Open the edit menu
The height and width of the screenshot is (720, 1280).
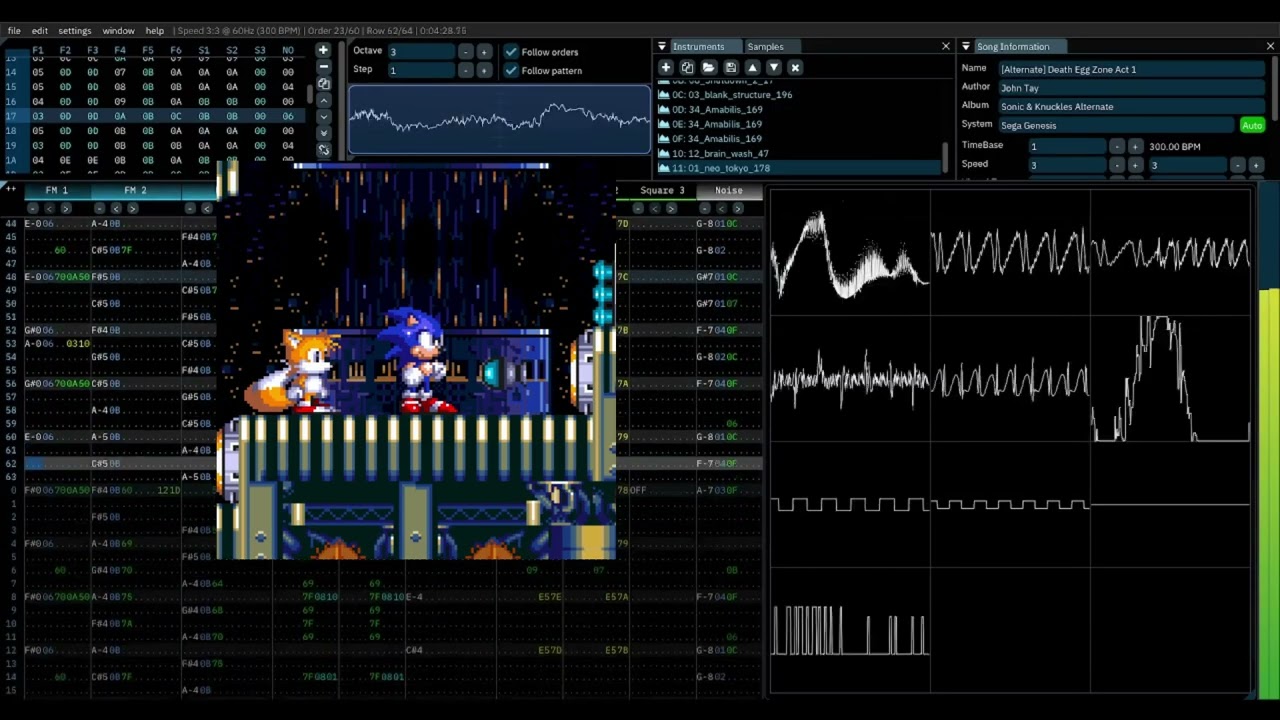(x=40, y=31)
